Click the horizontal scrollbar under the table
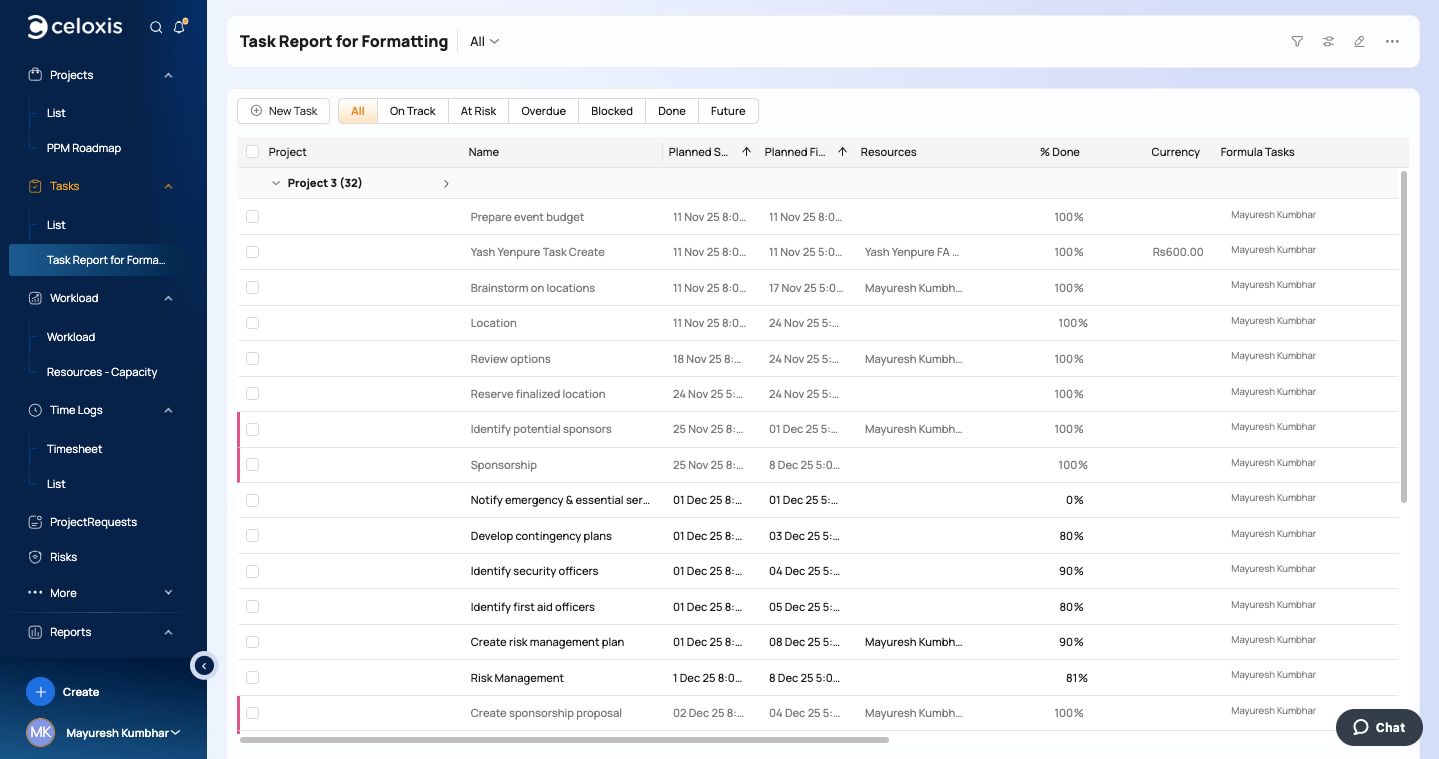The image size is (1439, 759). click(x=564, y=740)
